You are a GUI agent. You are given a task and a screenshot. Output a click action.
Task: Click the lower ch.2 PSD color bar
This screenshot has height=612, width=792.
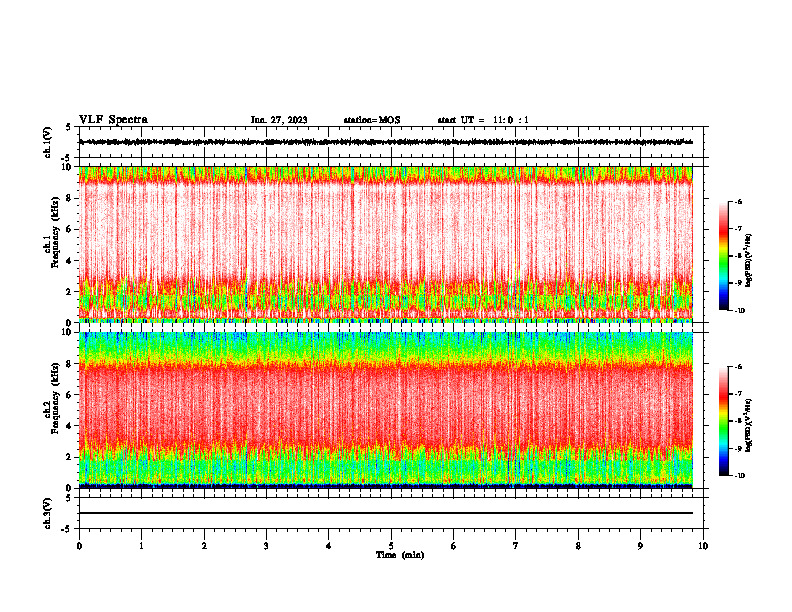(724, 421)
